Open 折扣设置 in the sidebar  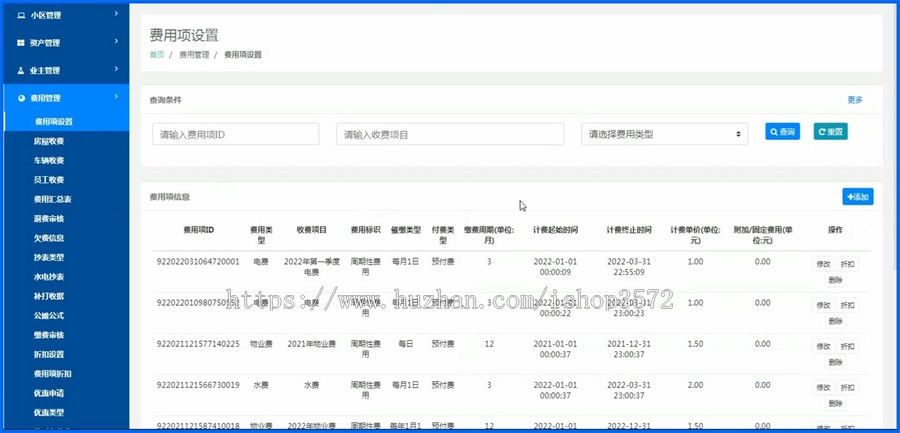(x=49, y=354)
